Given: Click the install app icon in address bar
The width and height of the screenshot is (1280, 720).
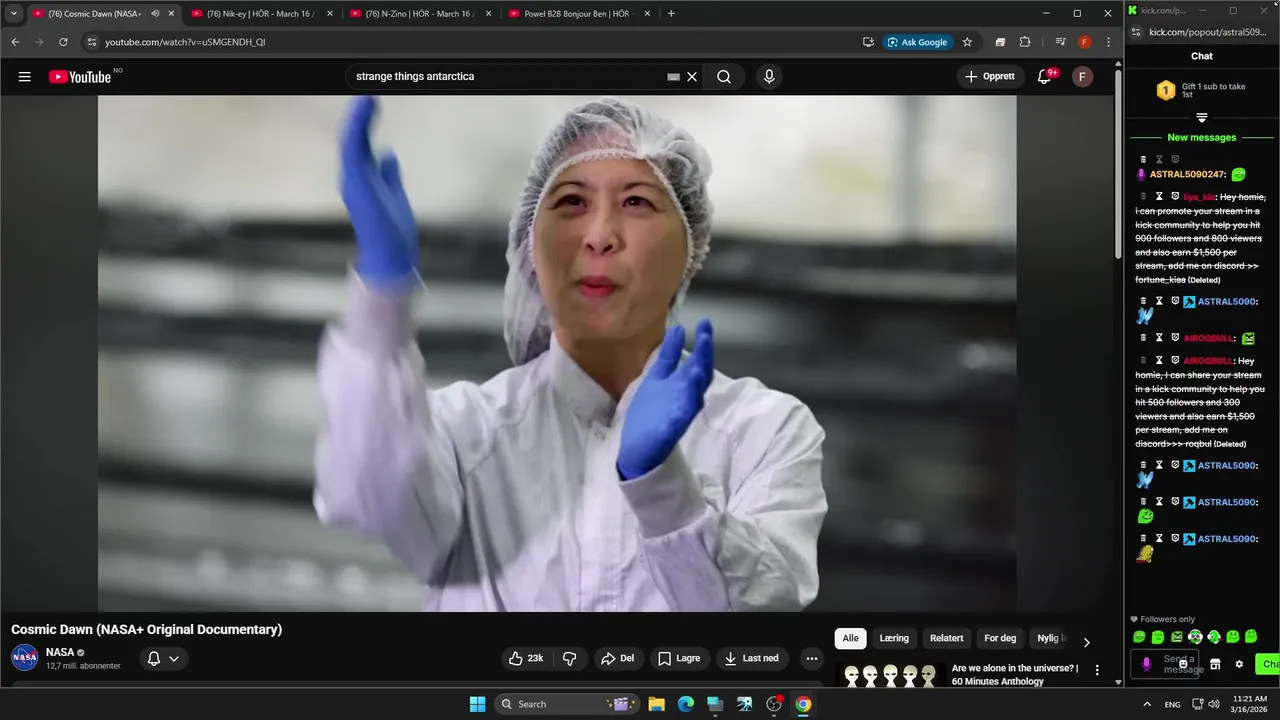Looking at the screenshot, I should [x=868, y=42].
